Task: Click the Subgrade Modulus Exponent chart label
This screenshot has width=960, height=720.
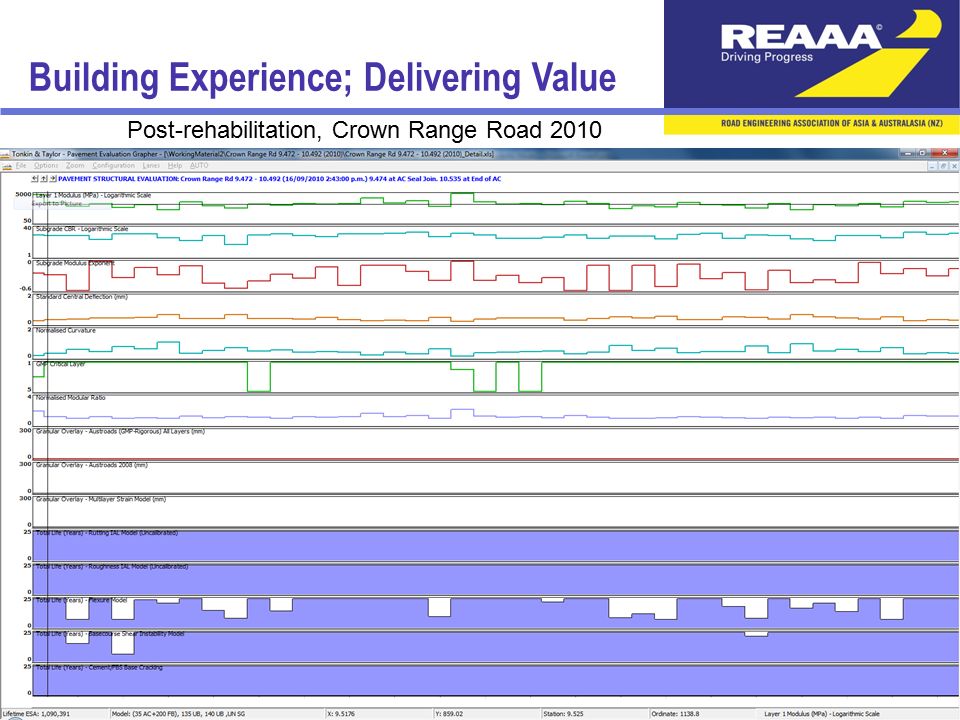Action: coord(75,263)
